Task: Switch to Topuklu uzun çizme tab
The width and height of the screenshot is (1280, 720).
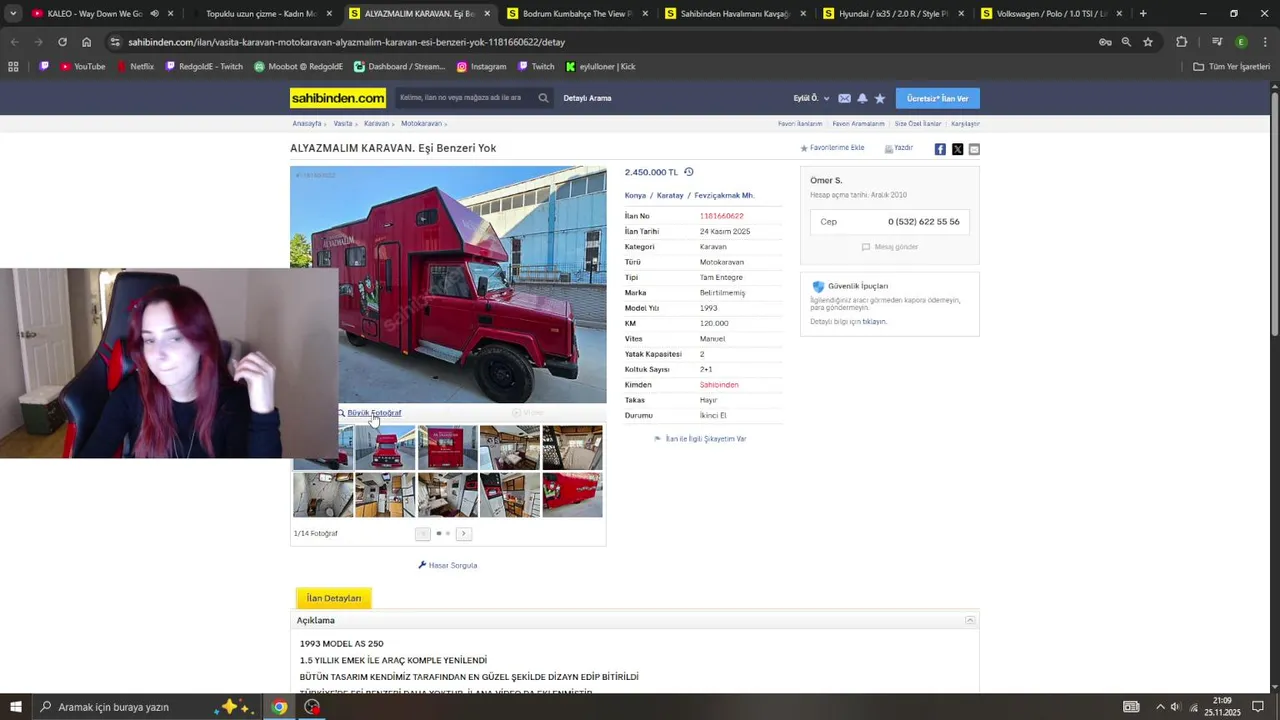Action: (x=260, y=14)
